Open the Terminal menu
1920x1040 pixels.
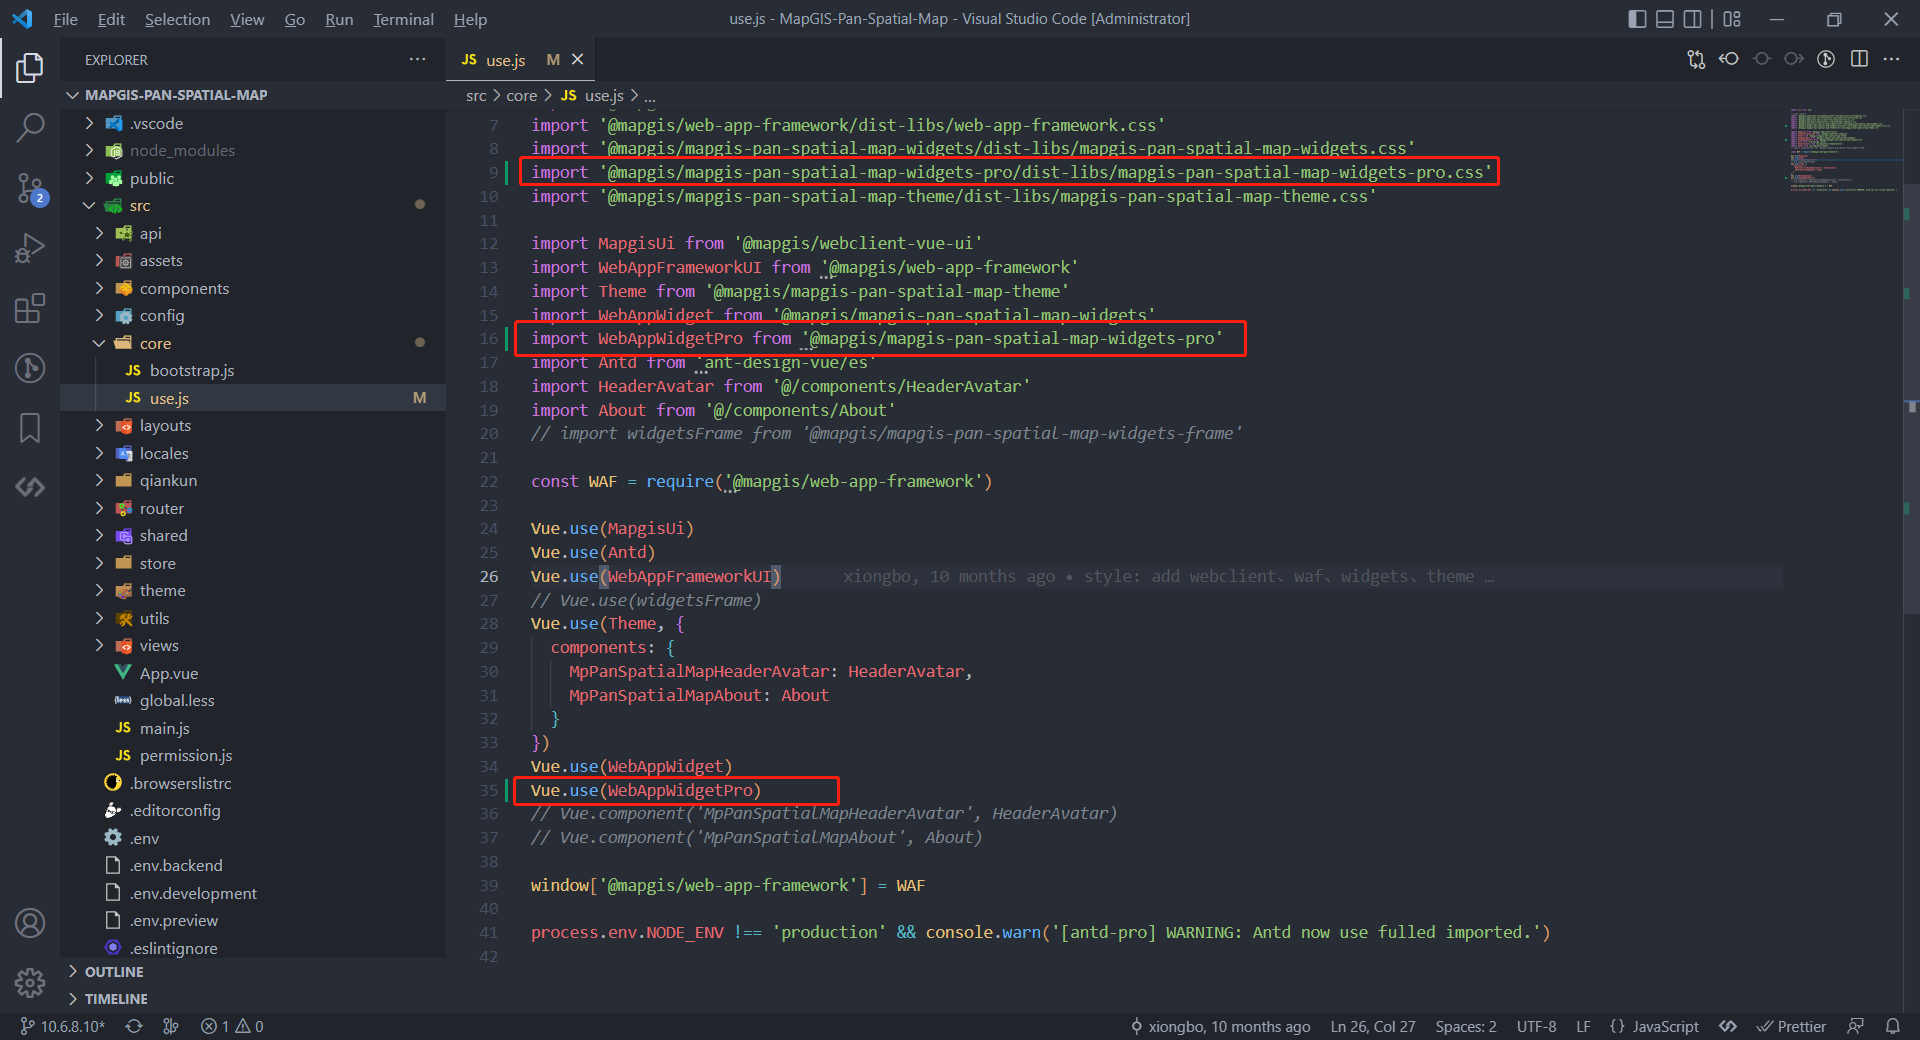point(403,19)
